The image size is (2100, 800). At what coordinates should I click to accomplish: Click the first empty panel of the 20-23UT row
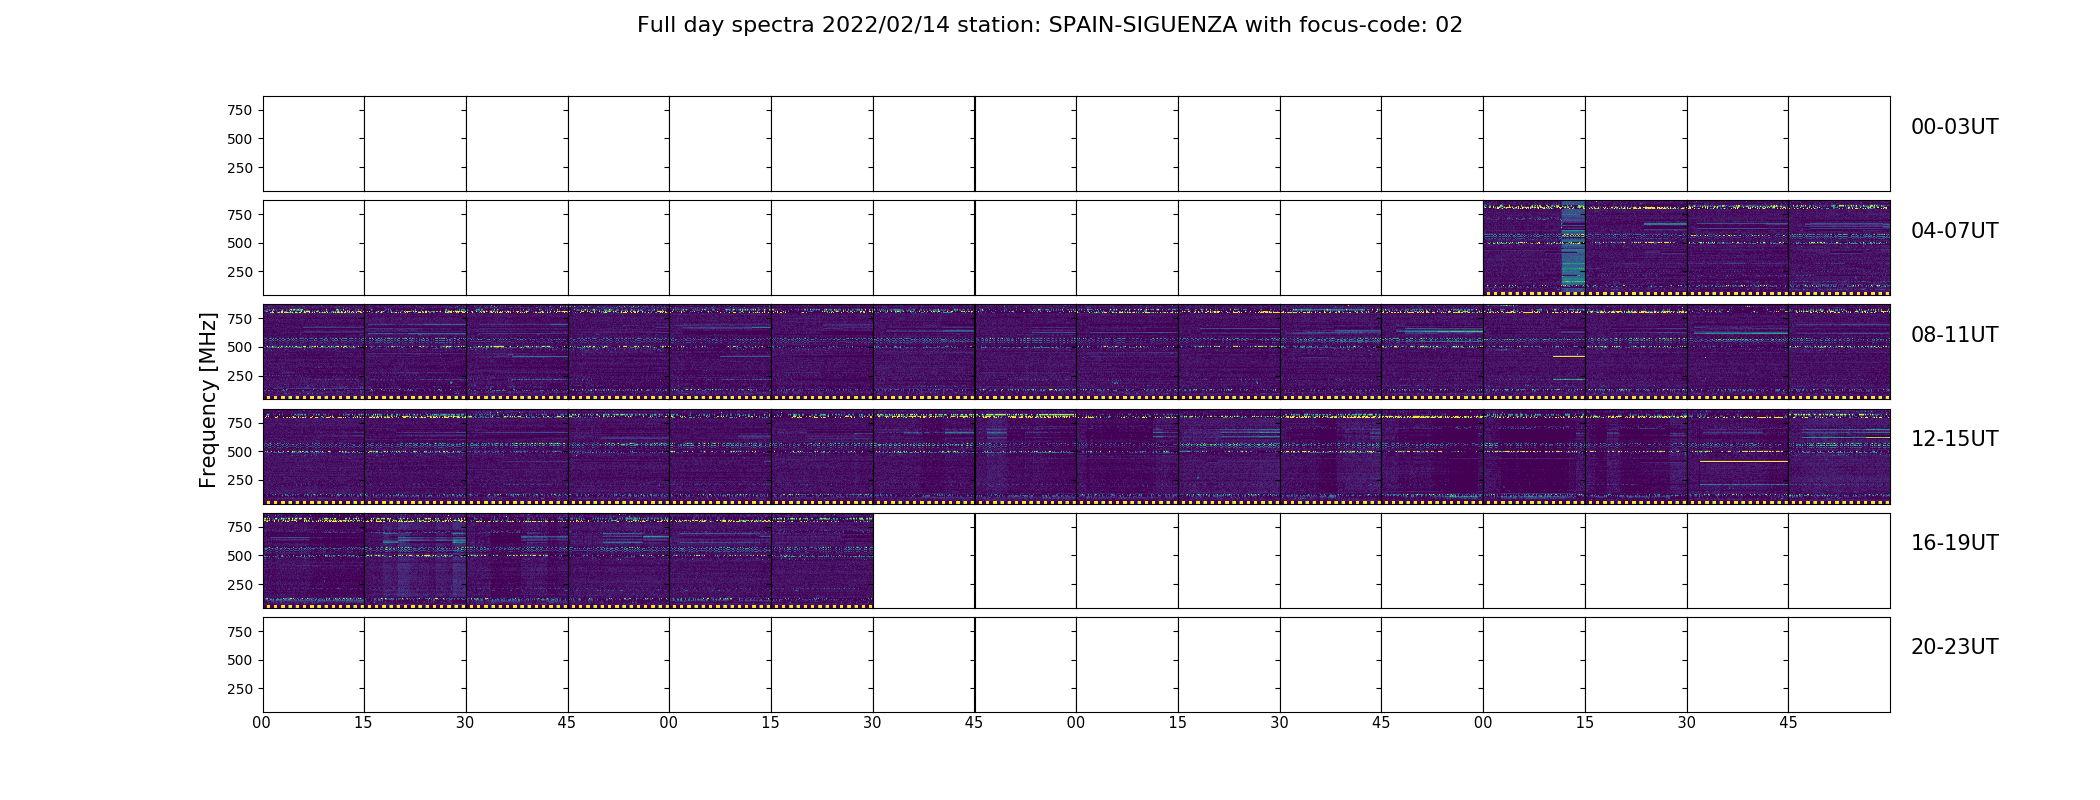click(x=314, y=664)
